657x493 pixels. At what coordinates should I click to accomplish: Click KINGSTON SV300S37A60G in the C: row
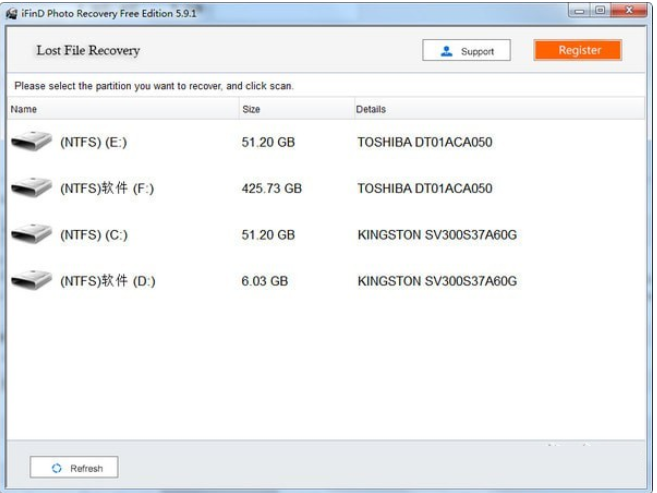[437, 235]
